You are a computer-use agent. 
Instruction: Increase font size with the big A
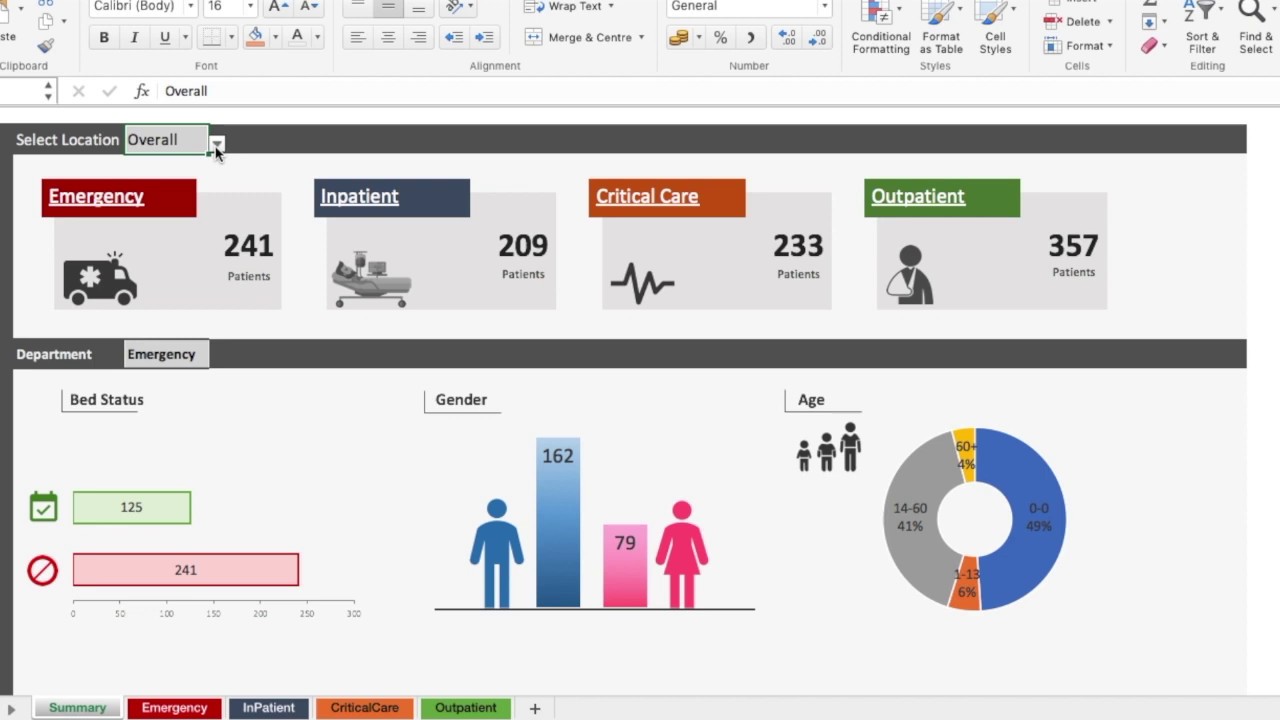pos(279,7)
